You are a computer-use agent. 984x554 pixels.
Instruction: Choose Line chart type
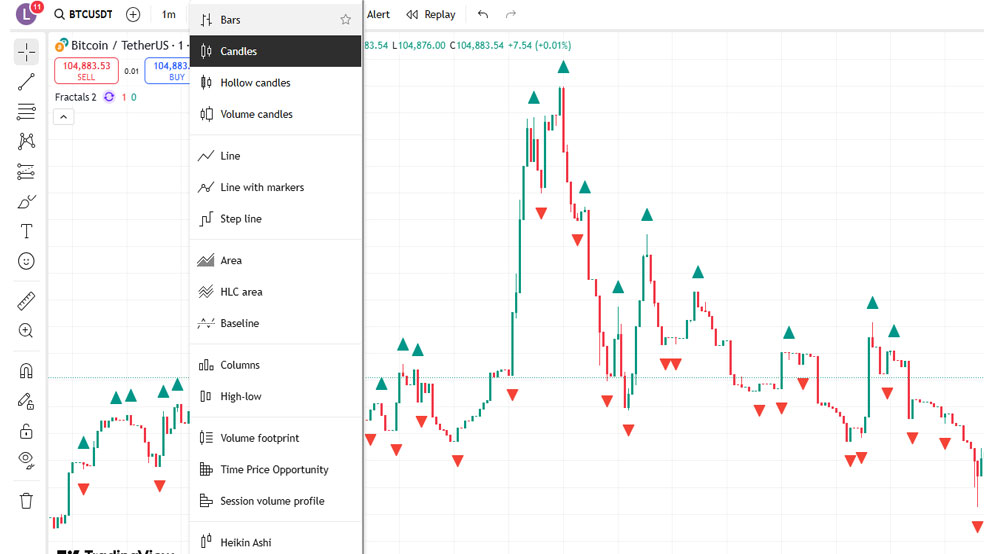275,156
